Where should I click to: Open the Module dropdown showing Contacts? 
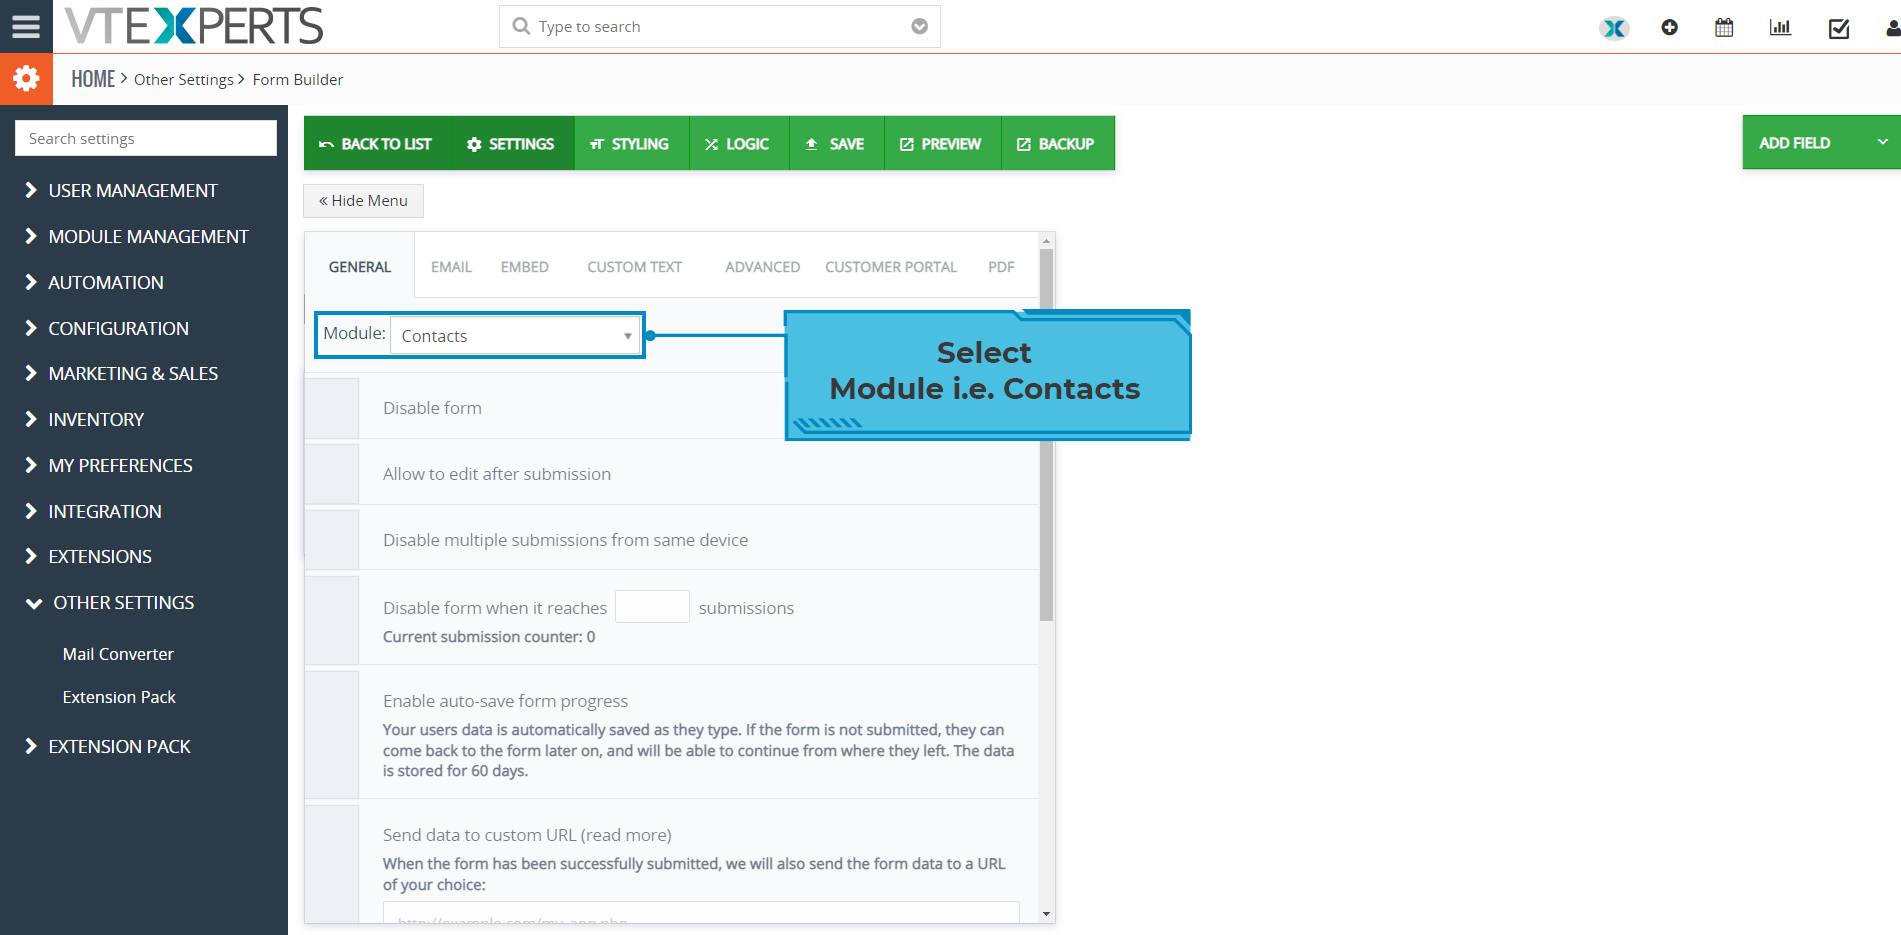(x=515, y=335)
